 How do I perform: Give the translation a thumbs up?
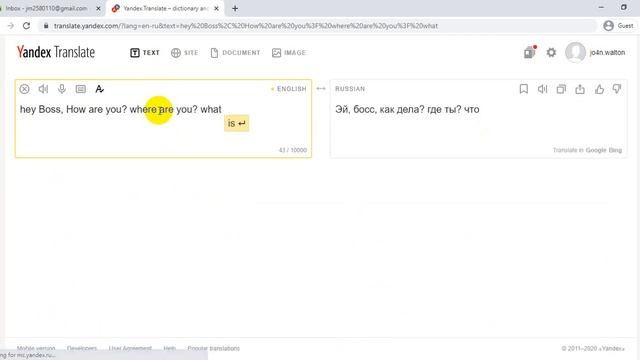pos(599,89)
